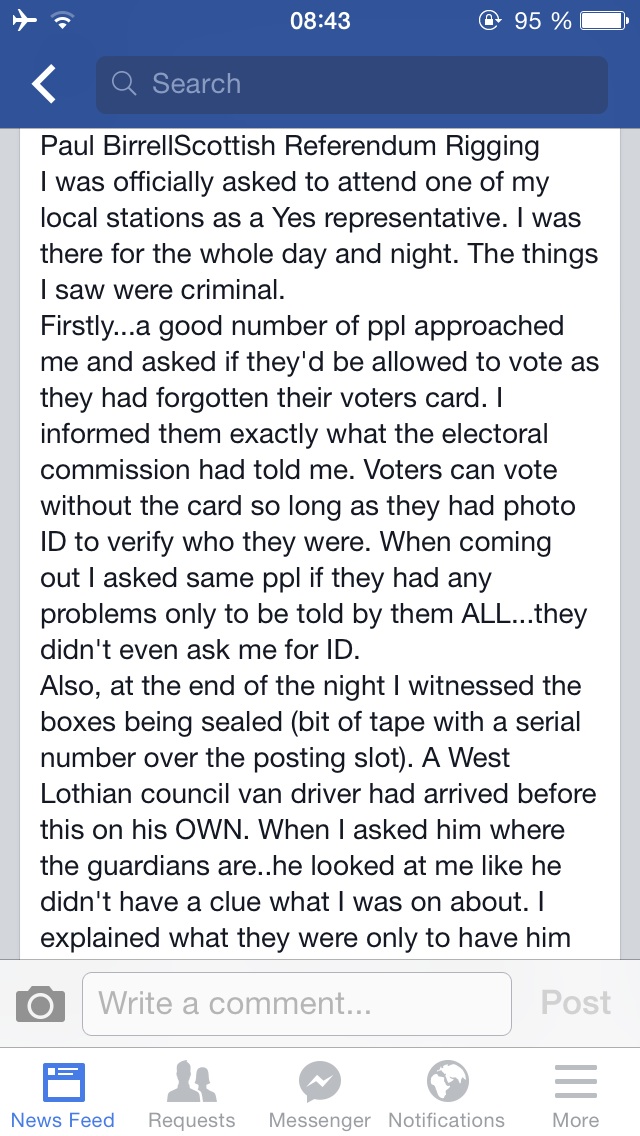
Task: Click the Search input field
Action: (352, 85)
